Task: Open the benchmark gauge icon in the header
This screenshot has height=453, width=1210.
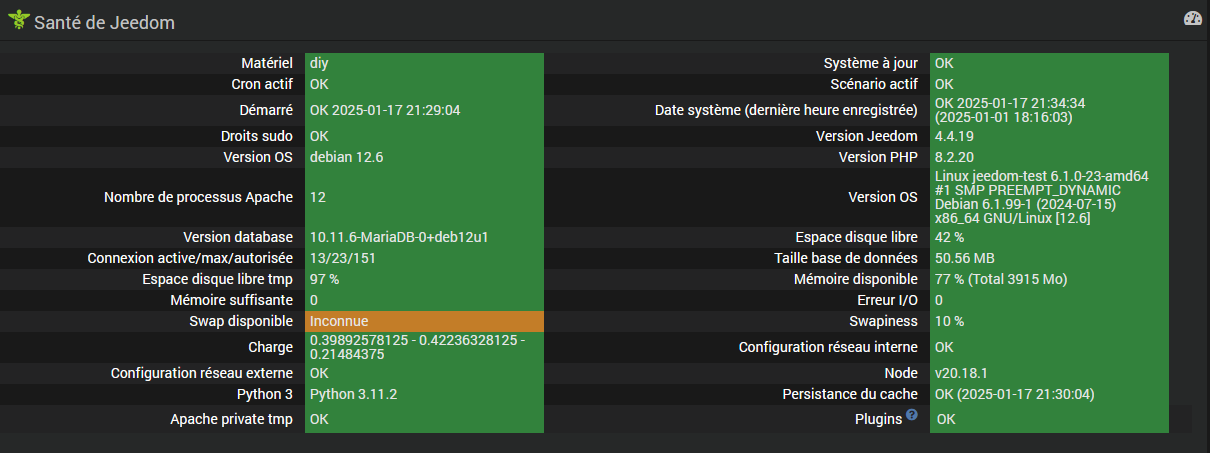Action: click(x=1192, y=19)
